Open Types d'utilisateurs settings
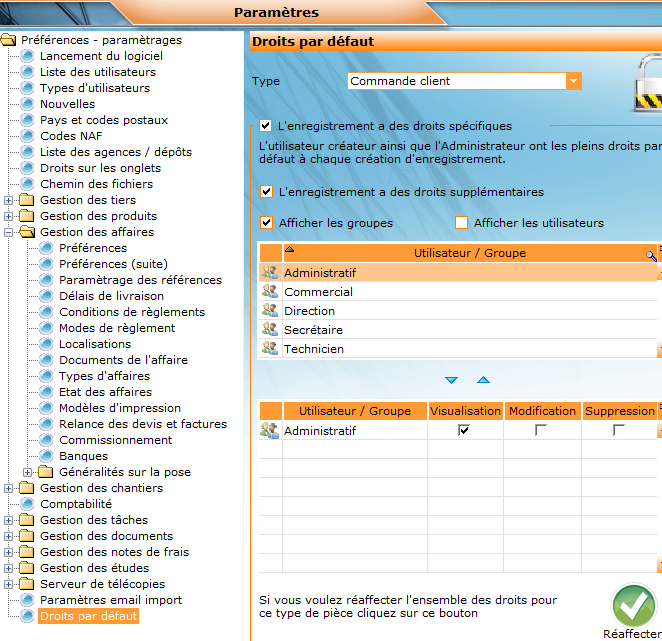Viewport: 662px width, 641px height. 95,88
